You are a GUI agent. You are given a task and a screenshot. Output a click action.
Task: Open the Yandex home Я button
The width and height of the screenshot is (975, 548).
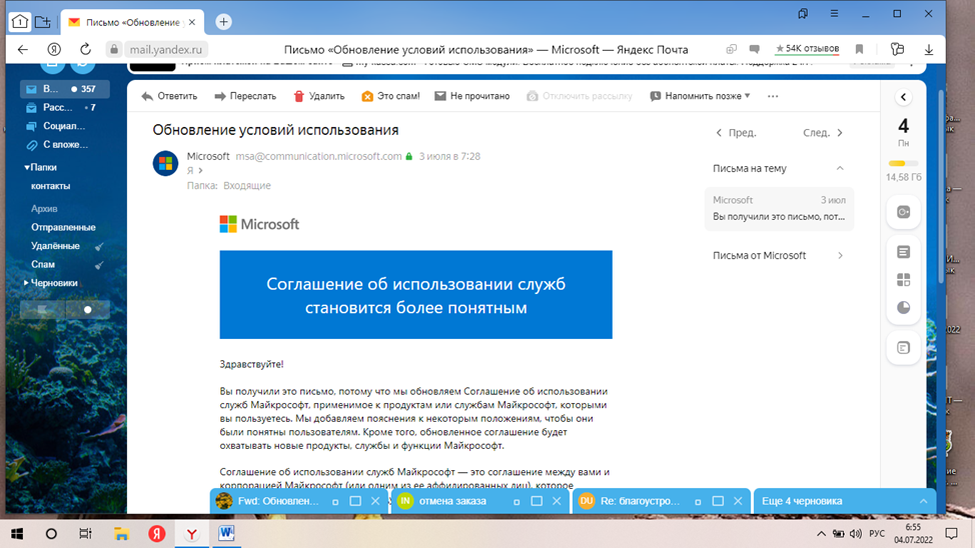pyautogui.click(x=54, y=49)
